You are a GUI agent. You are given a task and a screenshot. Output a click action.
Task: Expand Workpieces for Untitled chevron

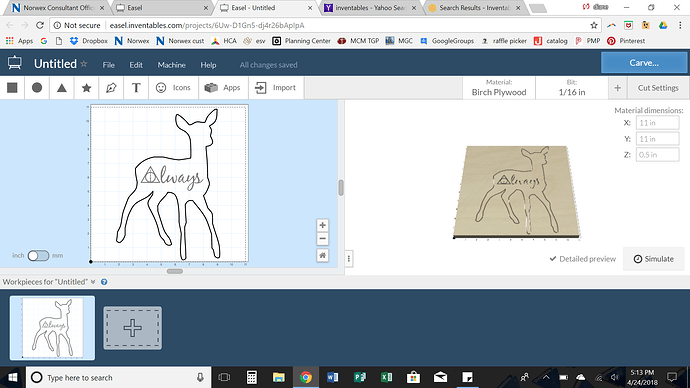(x=93, y=282)
